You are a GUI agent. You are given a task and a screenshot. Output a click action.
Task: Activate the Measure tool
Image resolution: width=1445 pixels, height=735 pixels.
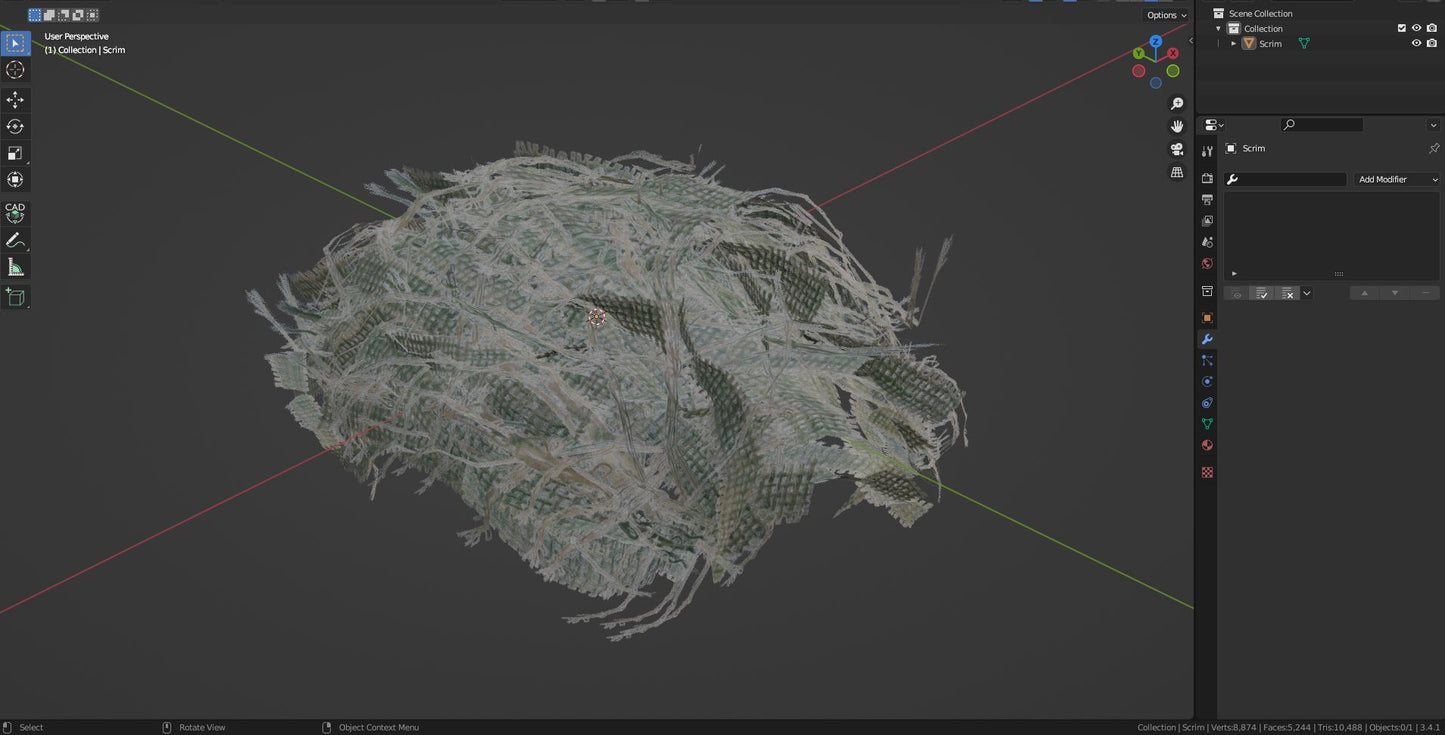pos(15,267)
